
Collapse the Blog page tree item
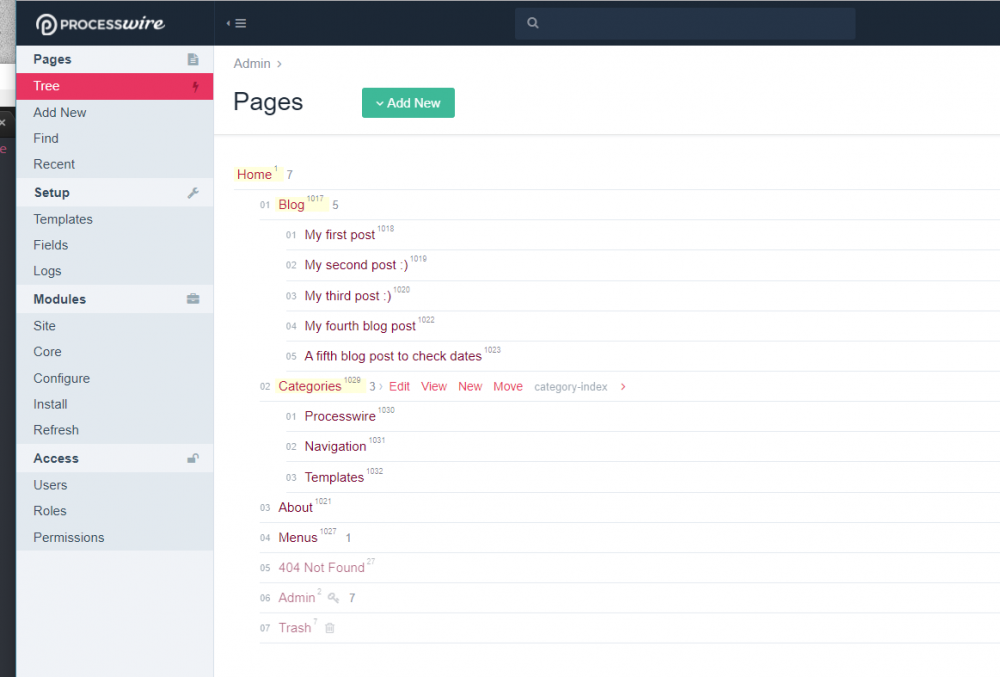291,205
